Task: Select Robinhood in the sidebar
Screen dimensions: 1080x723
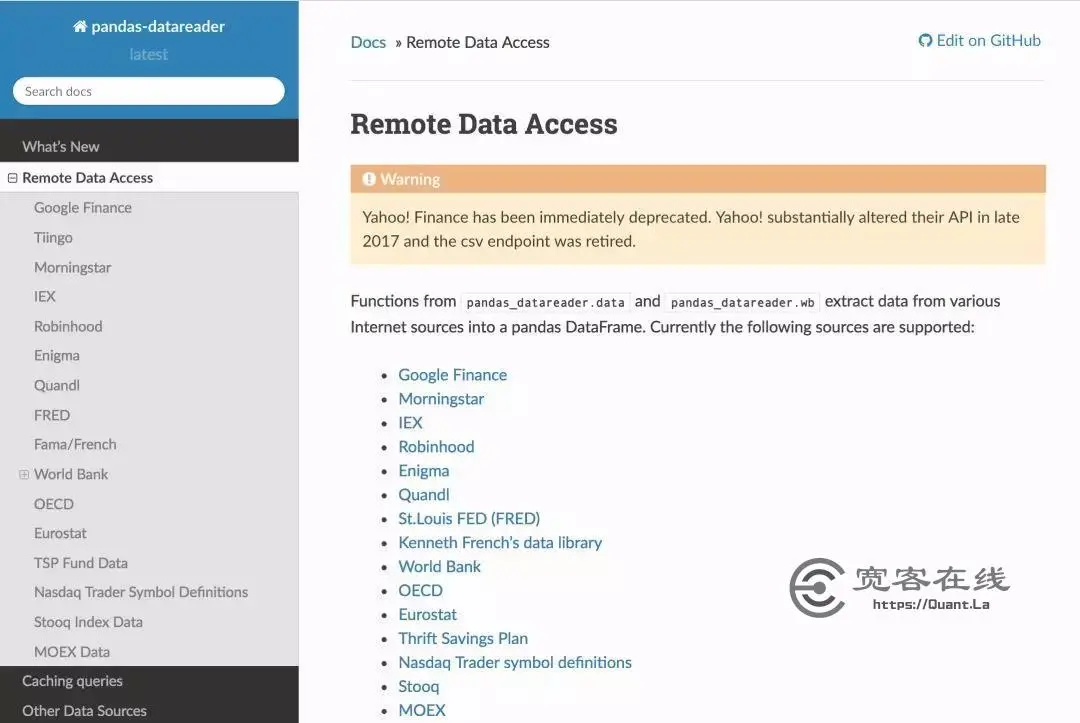Action: [68, 326]
